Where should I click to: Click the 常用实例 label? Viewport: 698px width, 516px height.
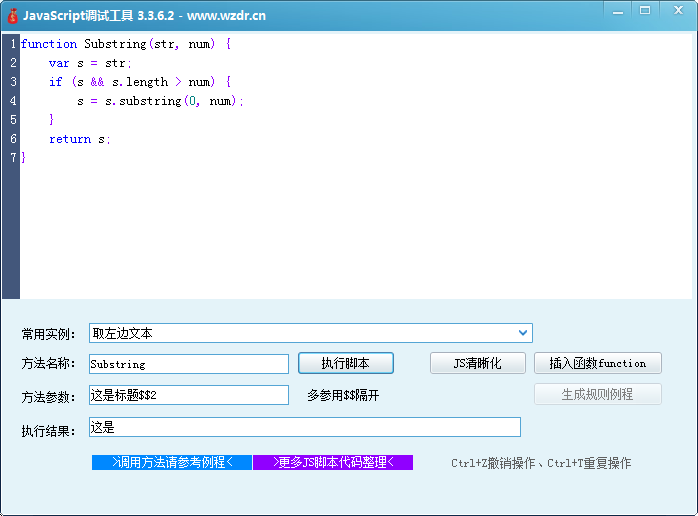click(48, 334)
